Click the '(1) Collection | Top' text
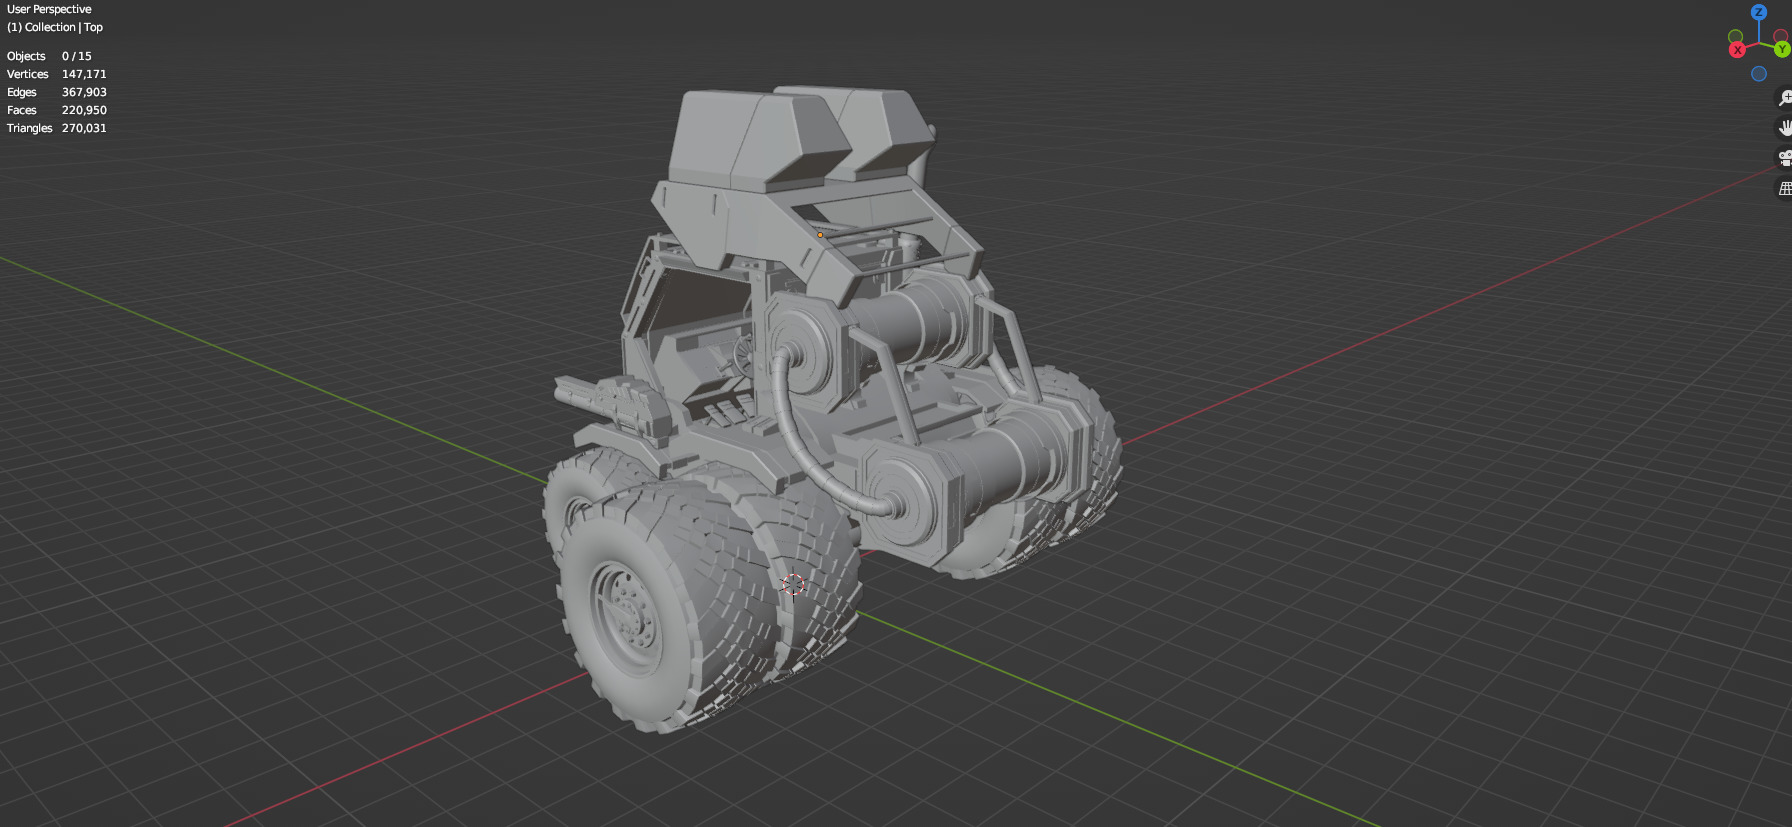Image resolution: width=1792 pixels, height=827 pixels. 55,27
